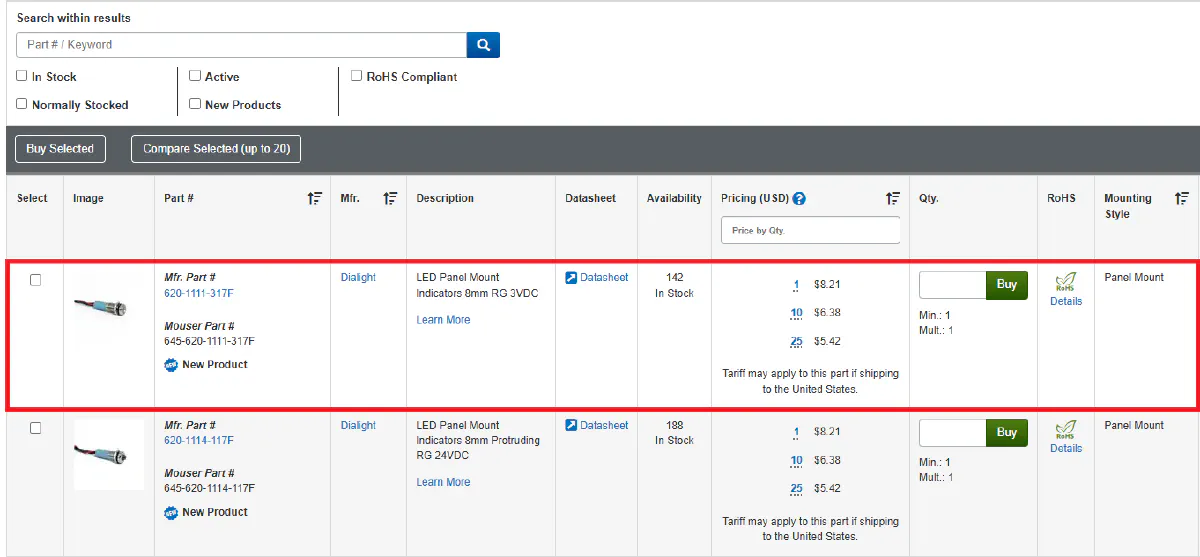The width and height of the screenshot is (1200, 557).
Task: Enable the Normally Stocked checkbox
Action: point(22,104)
